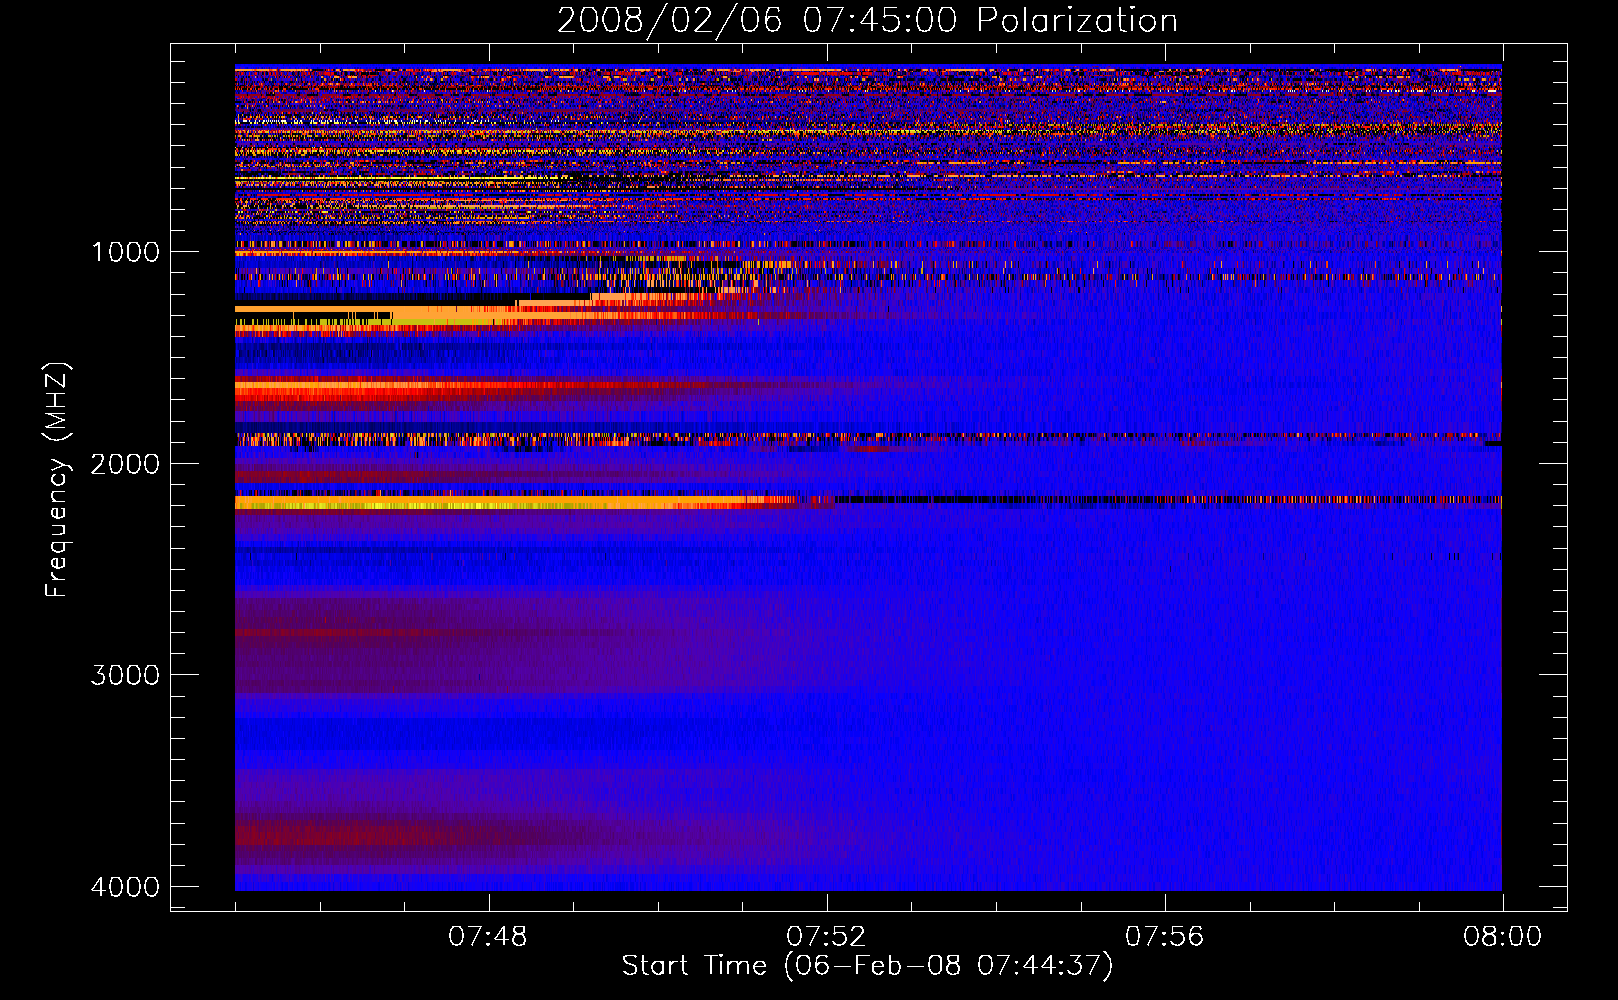
Task: Click the 2000 frequency tick label
Action: pos(125,464)
